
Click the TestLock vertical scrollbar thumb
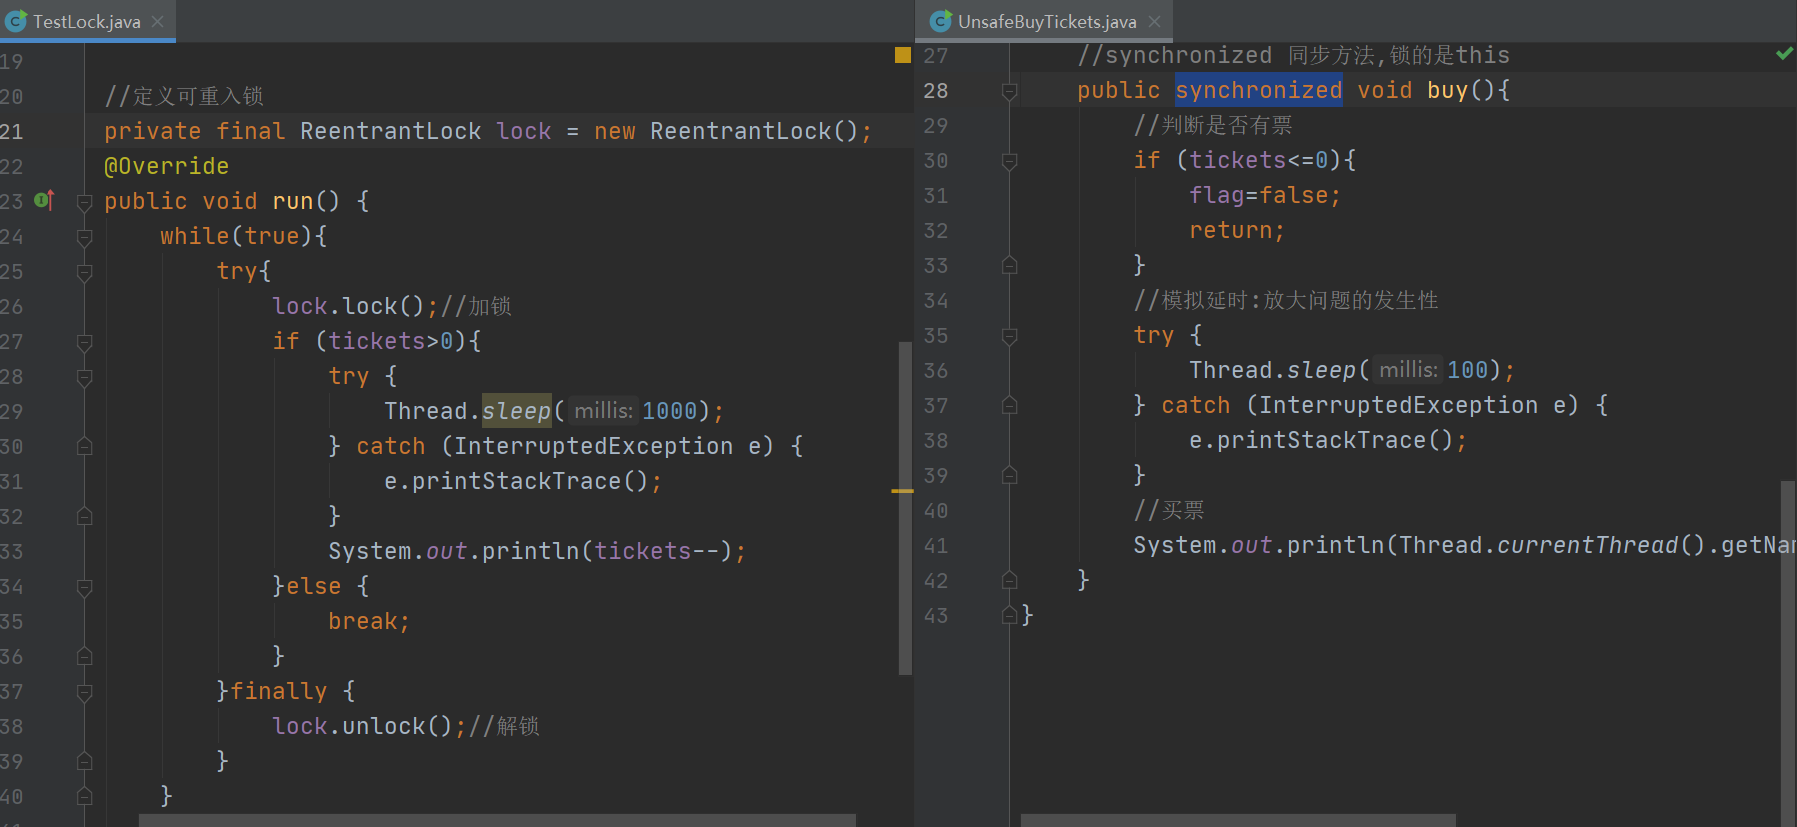coord(905,508)
